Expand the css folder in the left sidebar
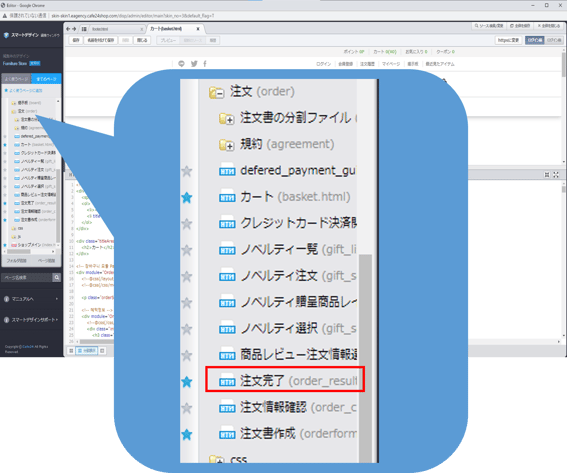 [x=14, y=229]
